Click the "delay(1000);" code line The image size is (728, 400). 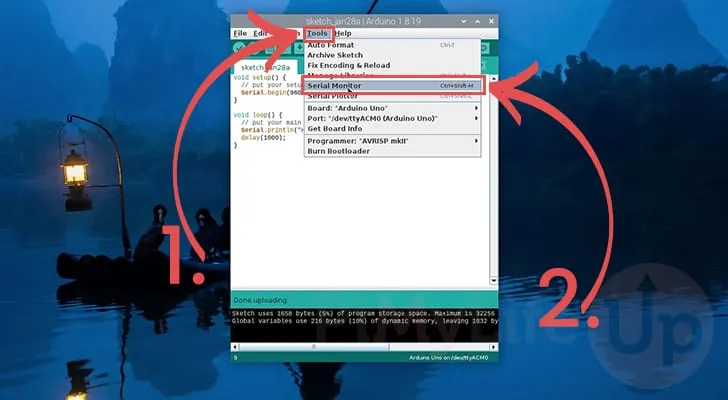pyautogui.click(x=263, y=137)
